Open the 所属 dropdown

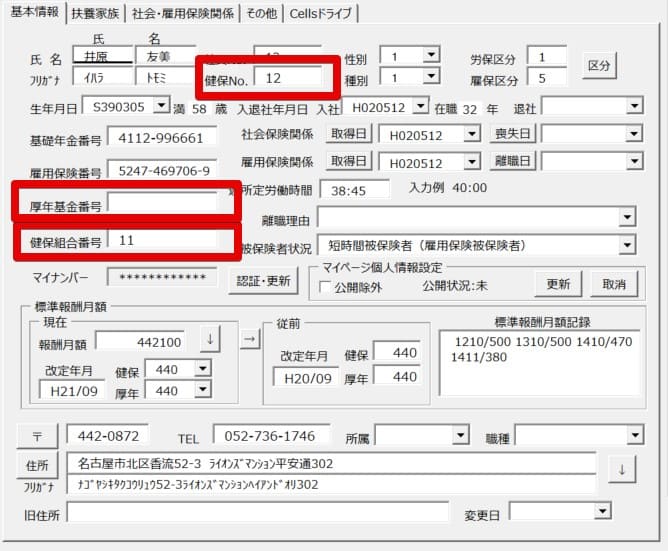coord(460,435)
